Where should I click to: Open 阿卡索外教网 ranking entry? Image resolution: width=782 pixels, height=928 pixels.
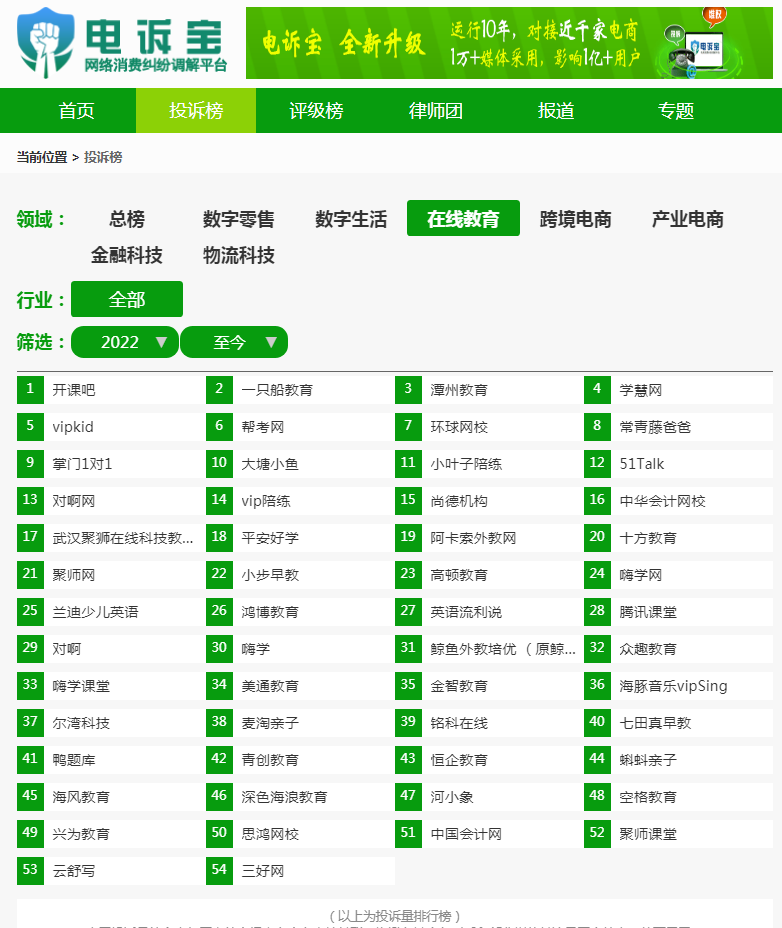[489, 538]
